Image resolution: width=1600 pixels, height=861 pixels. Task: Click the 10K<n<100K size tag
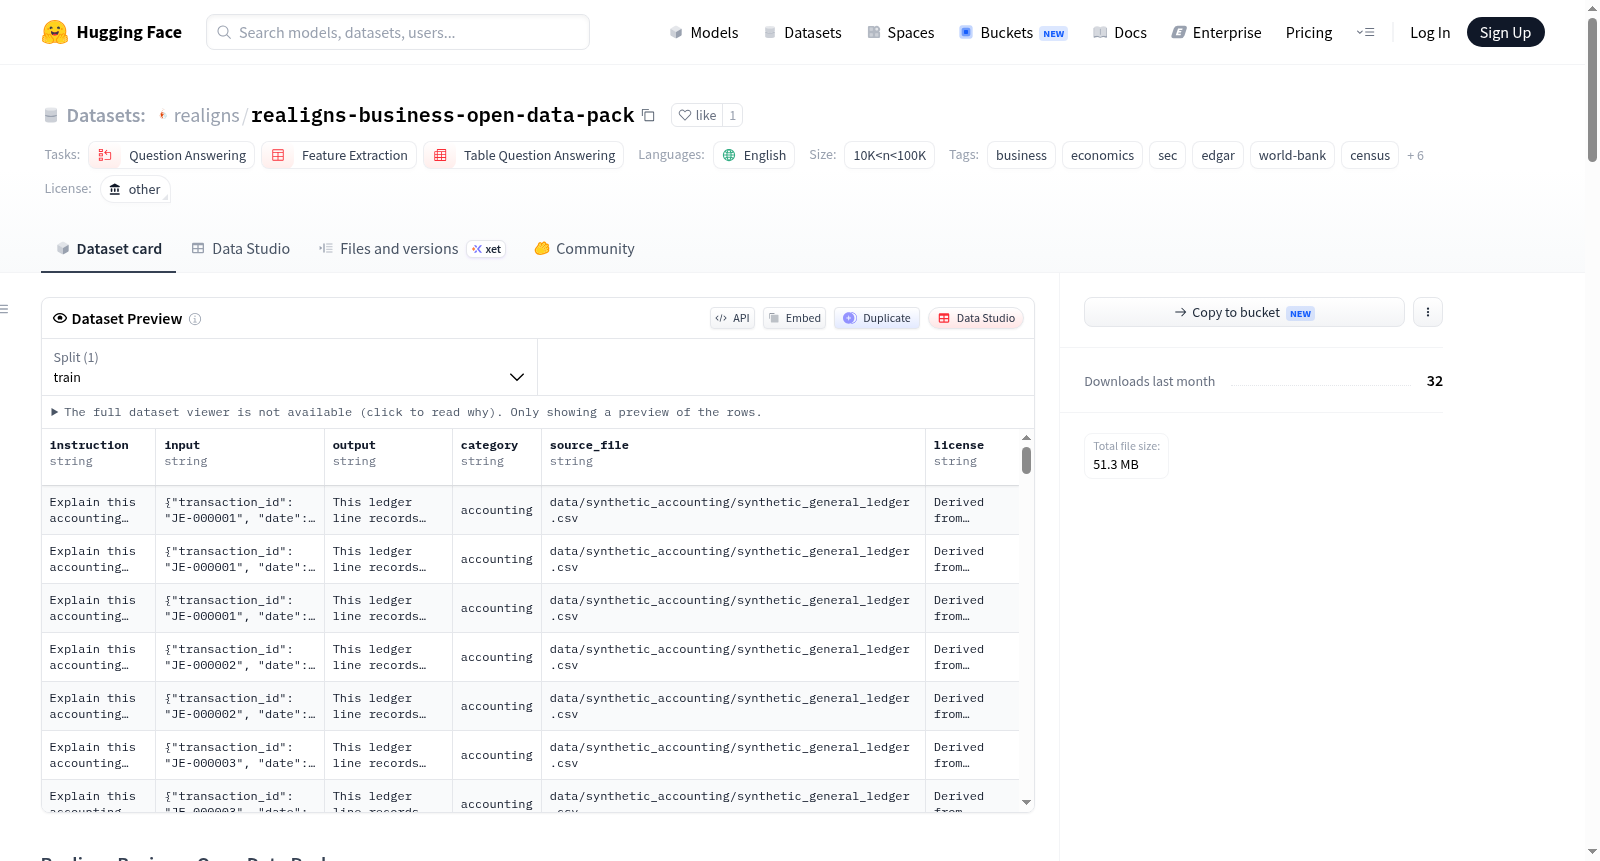[889, 155]
